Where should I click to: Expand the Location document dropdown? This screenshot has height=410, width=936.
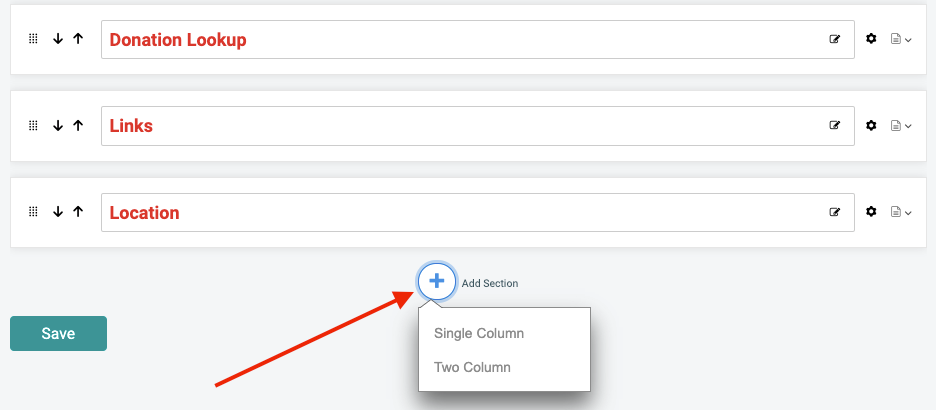click(901, 212)
